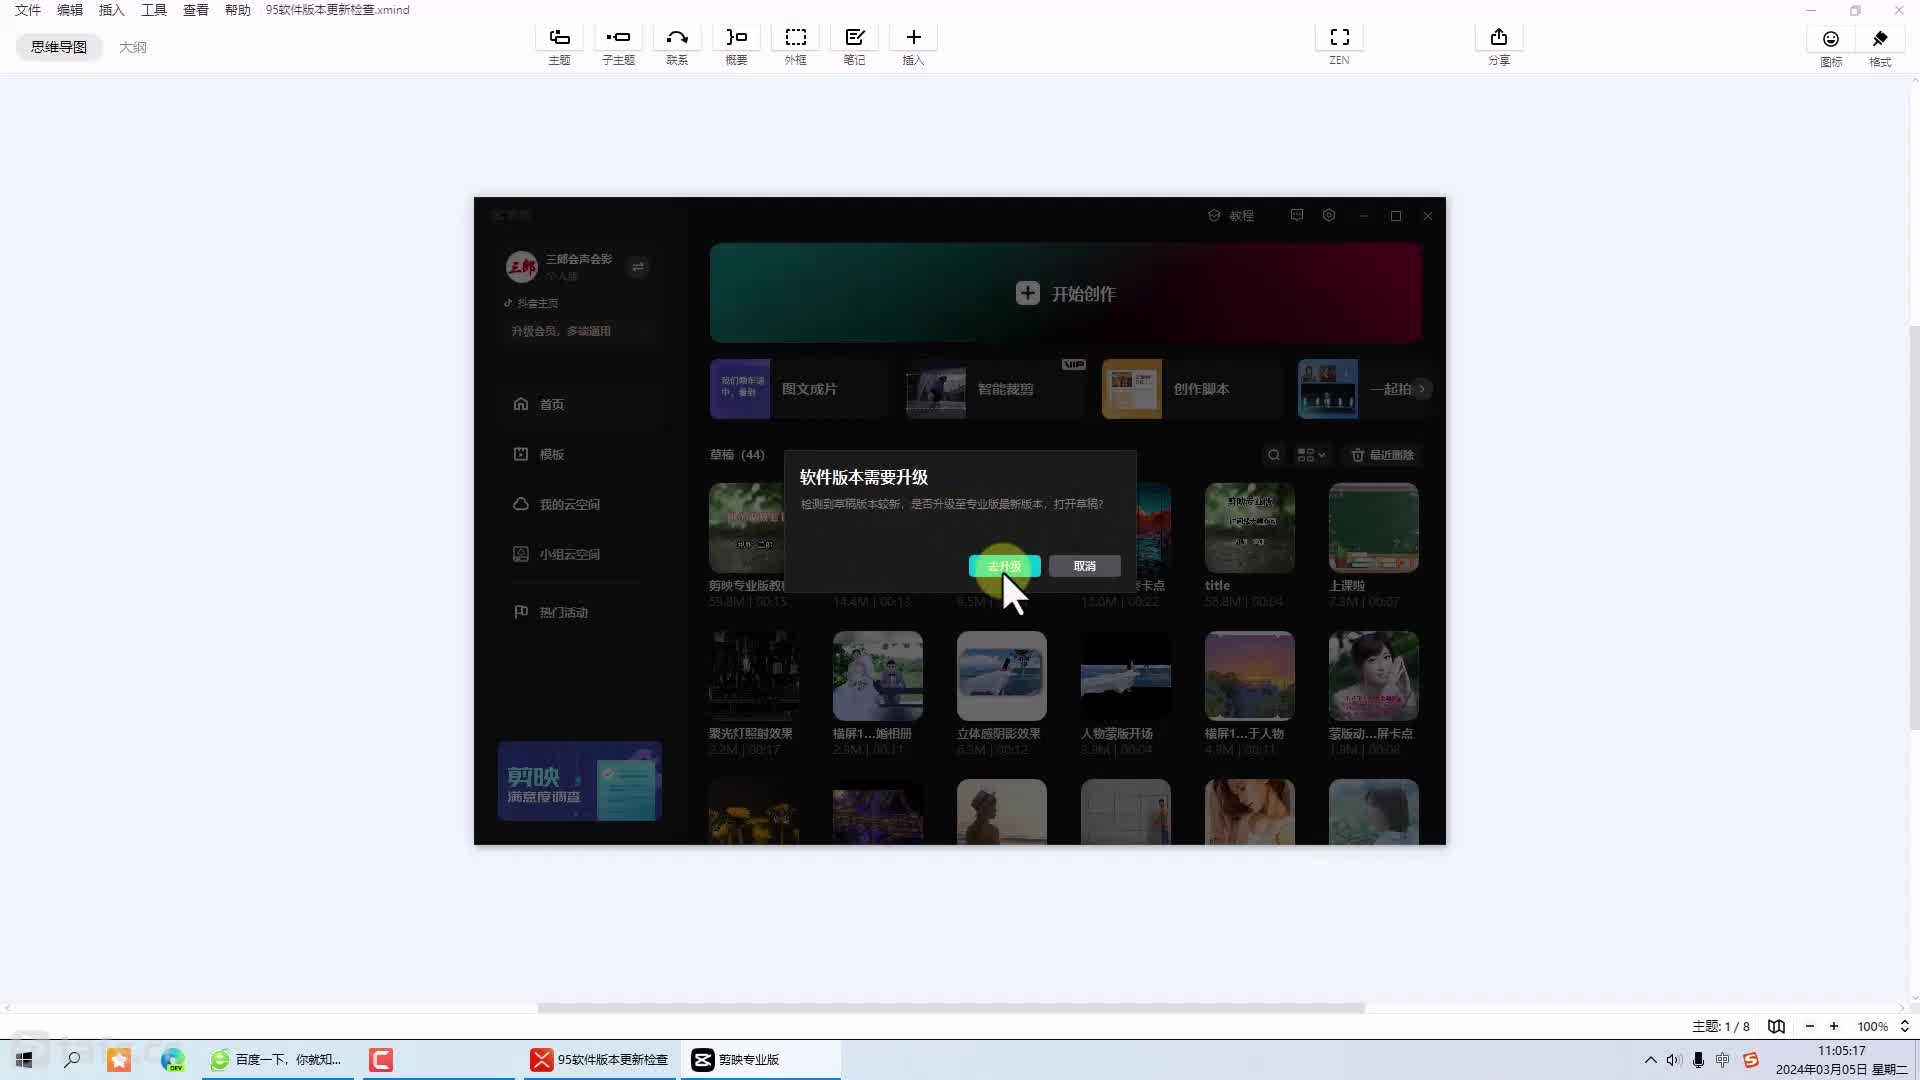Open the 文件 menu
Screen dimensions: 1920x1080
28,10
